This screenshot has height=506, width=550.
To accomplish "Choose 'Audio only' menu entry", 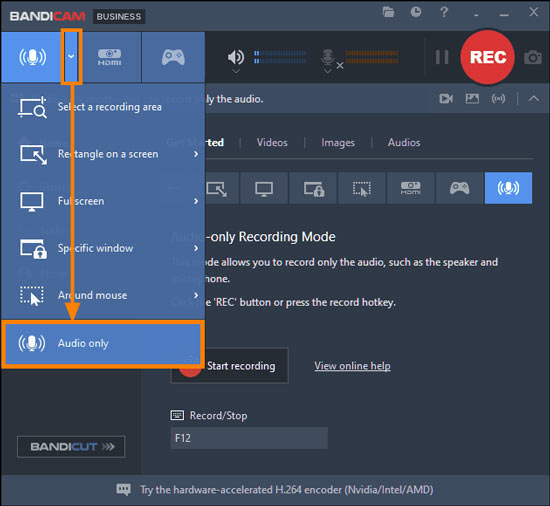I will 103,343.
